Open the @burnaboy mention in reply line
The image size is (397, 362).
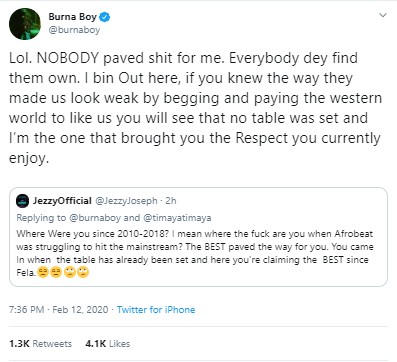(95, 218)
